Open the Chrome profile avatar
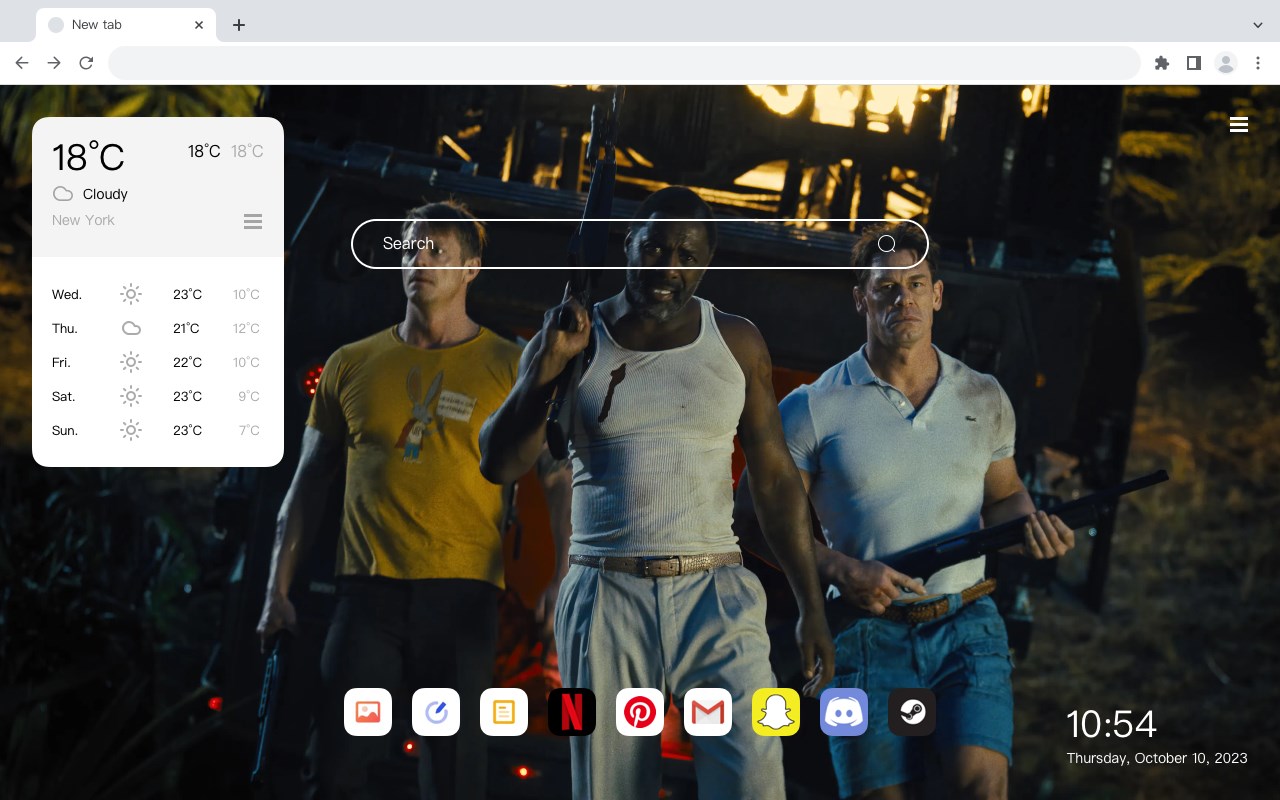The height and width of the screenshot is (800, 1280). [x=1226, y=63]
